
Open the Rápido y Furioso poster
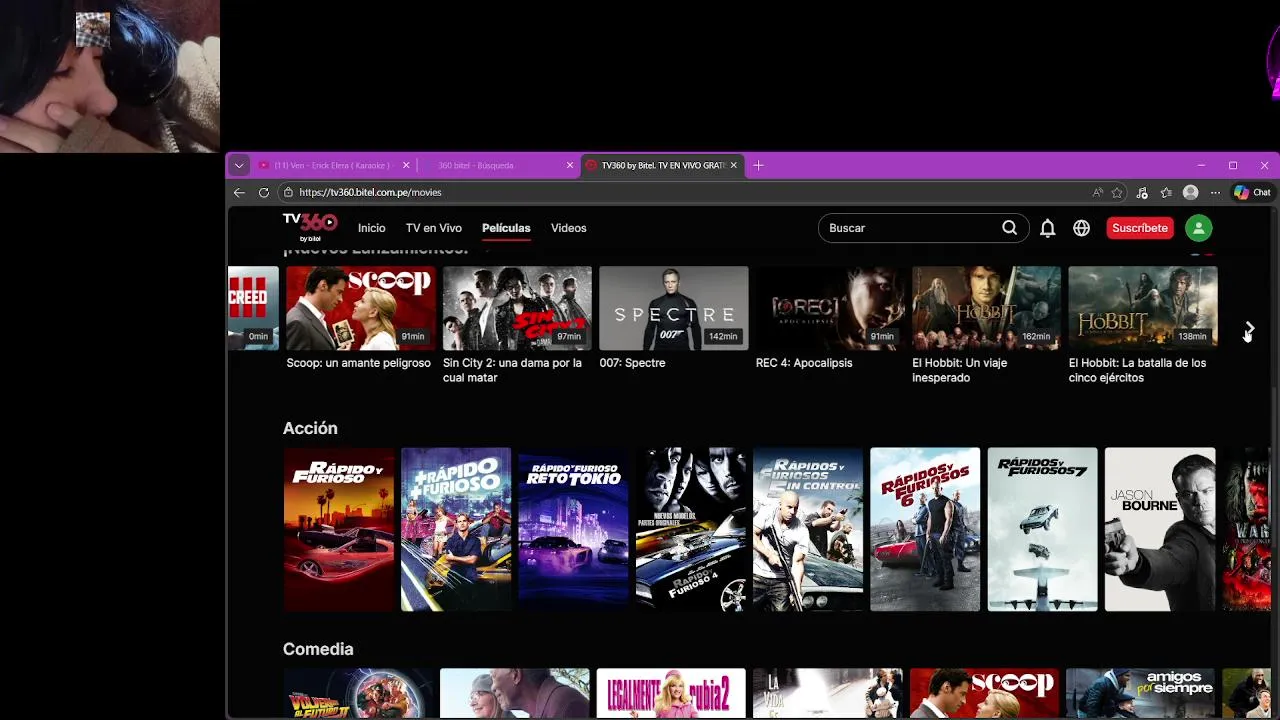tap(339, 529)
